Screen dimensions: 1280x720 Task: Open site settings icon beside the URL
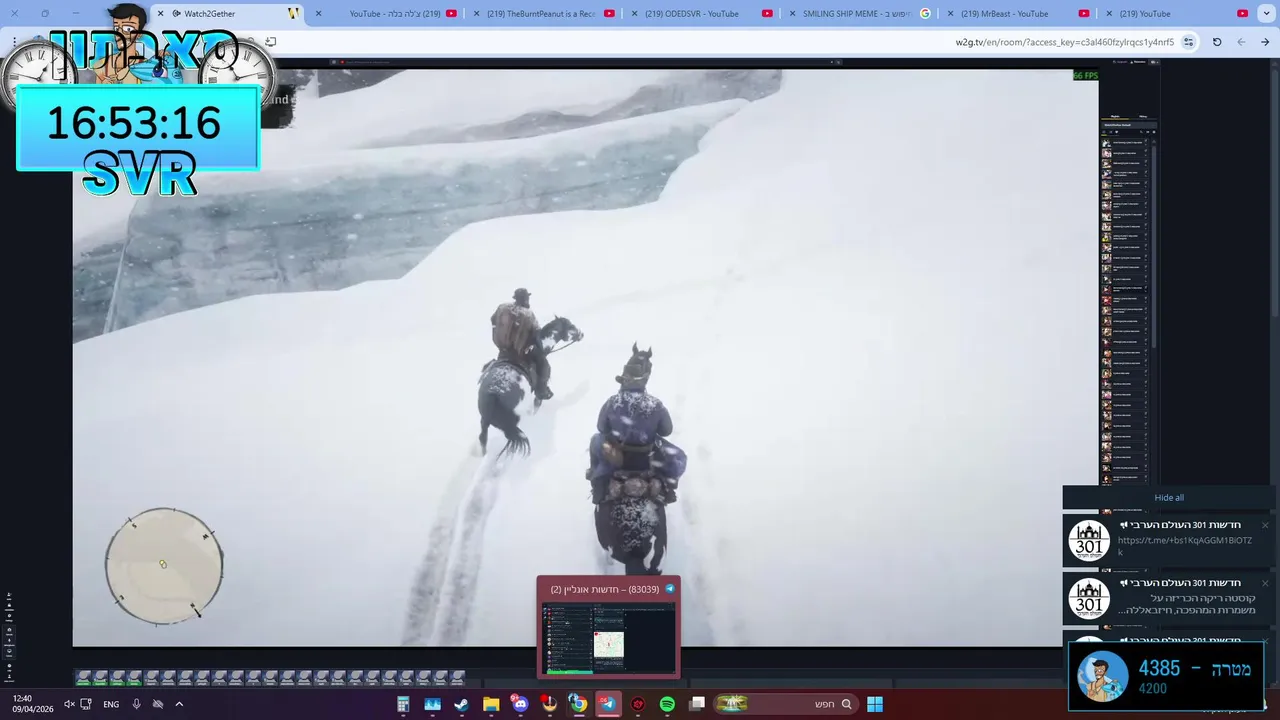(1188, 42)
